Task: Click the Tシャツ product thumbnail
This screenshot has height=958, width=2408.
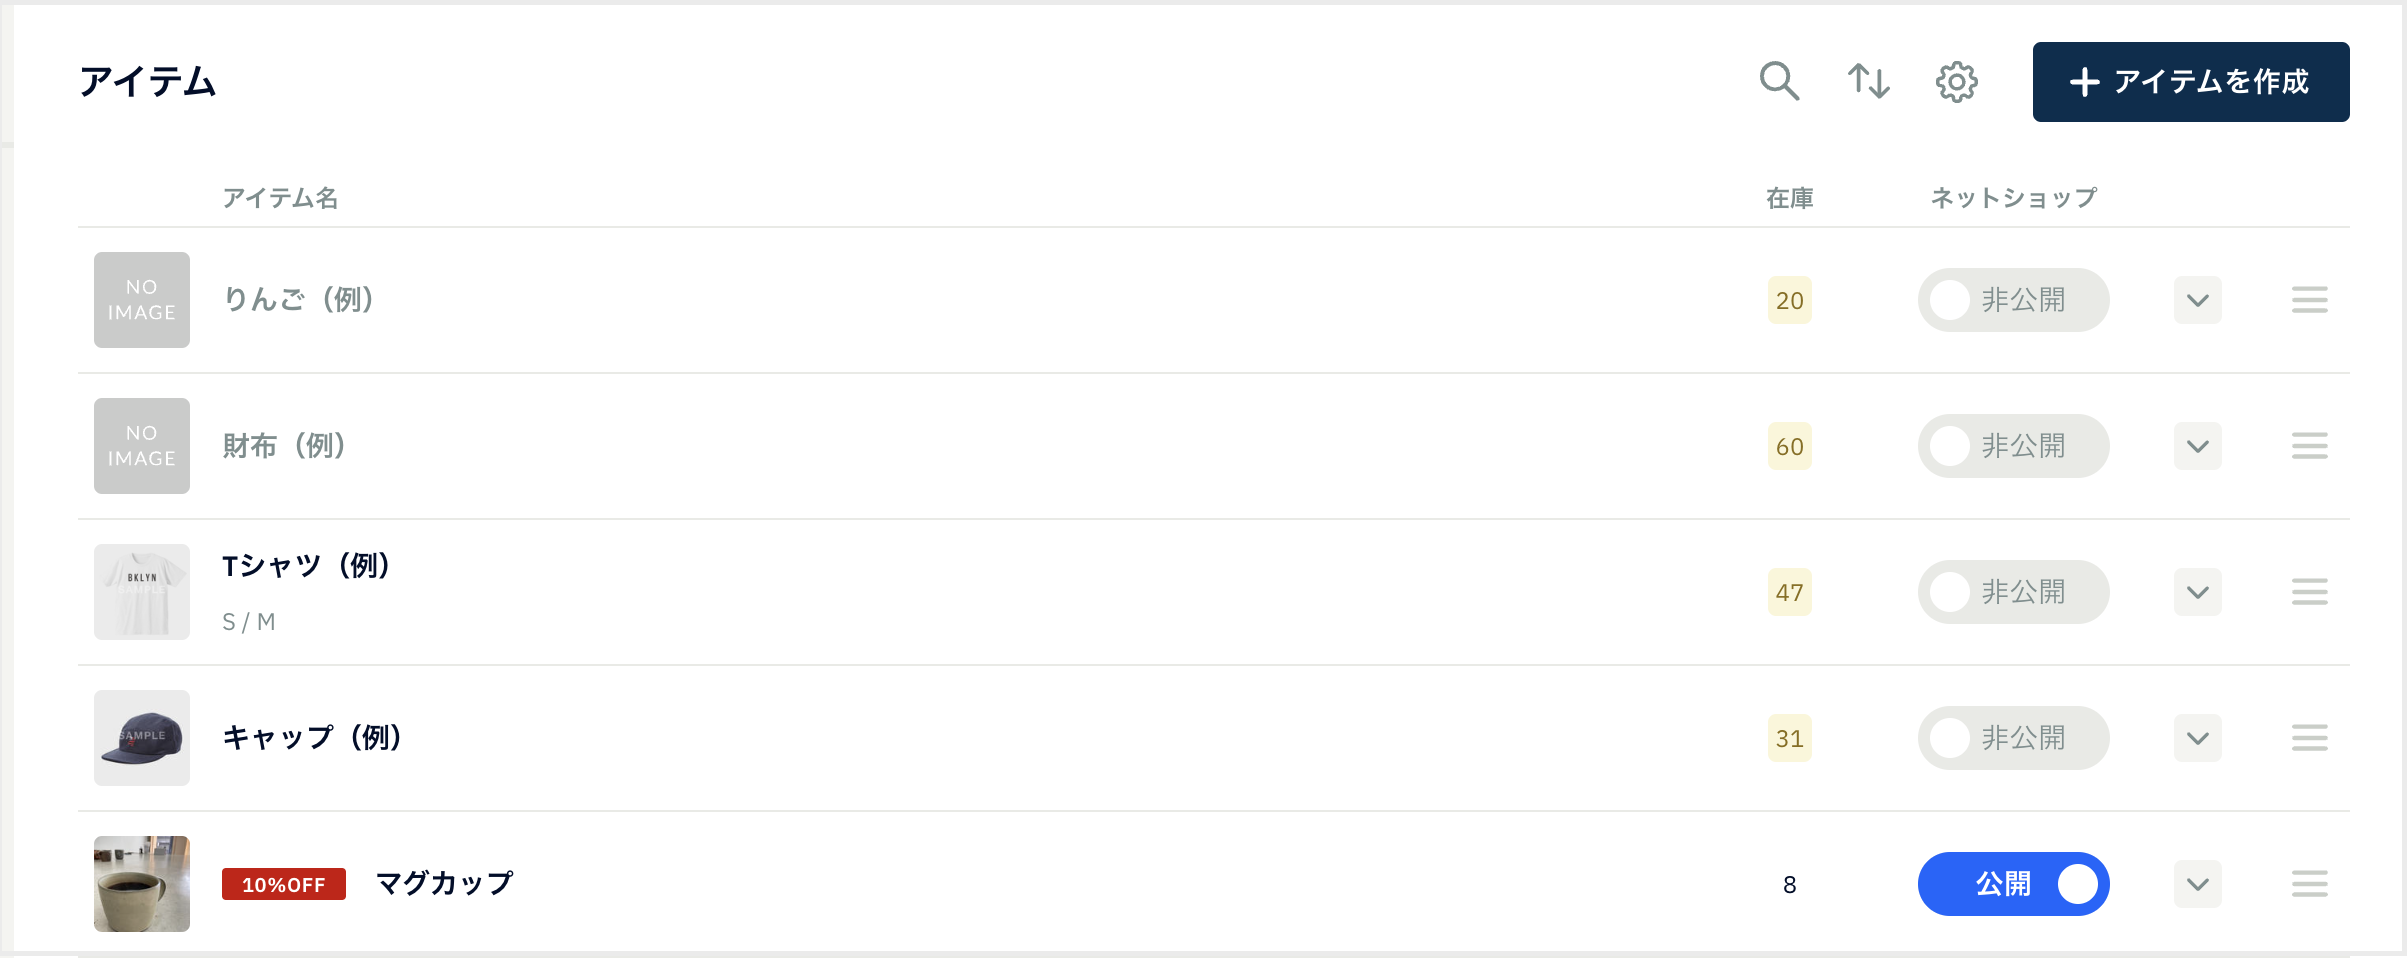Action: [142, 592]
